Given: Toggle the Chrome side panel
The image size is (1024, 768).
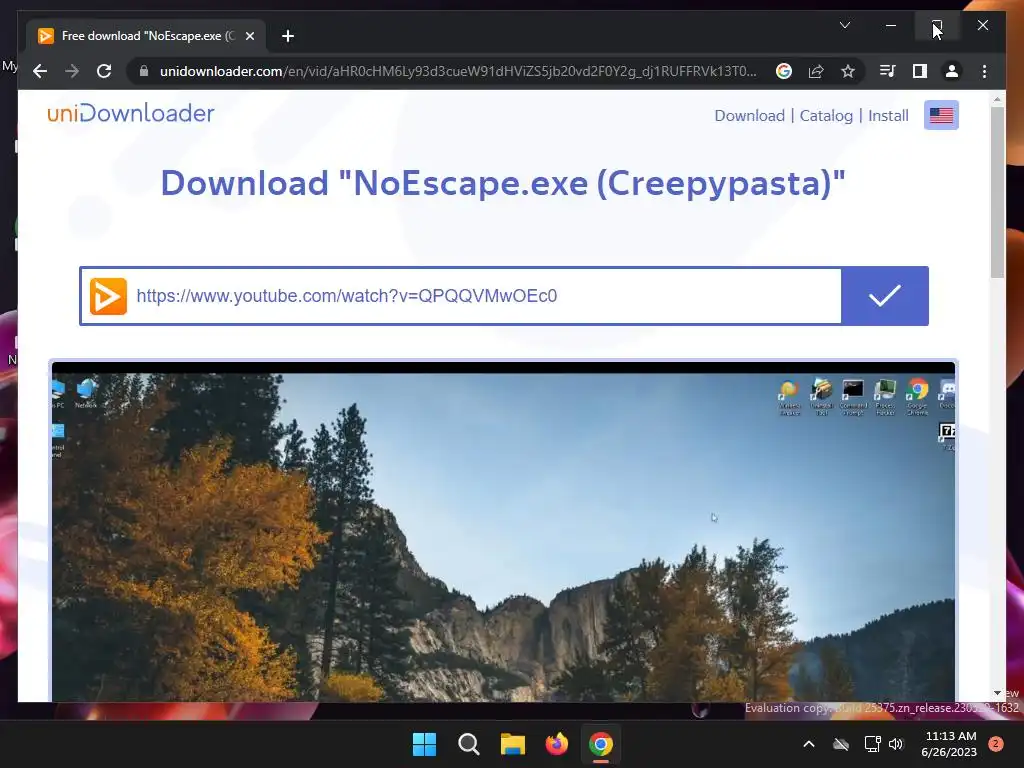Looking at the screenshot, I should (920, 71).
